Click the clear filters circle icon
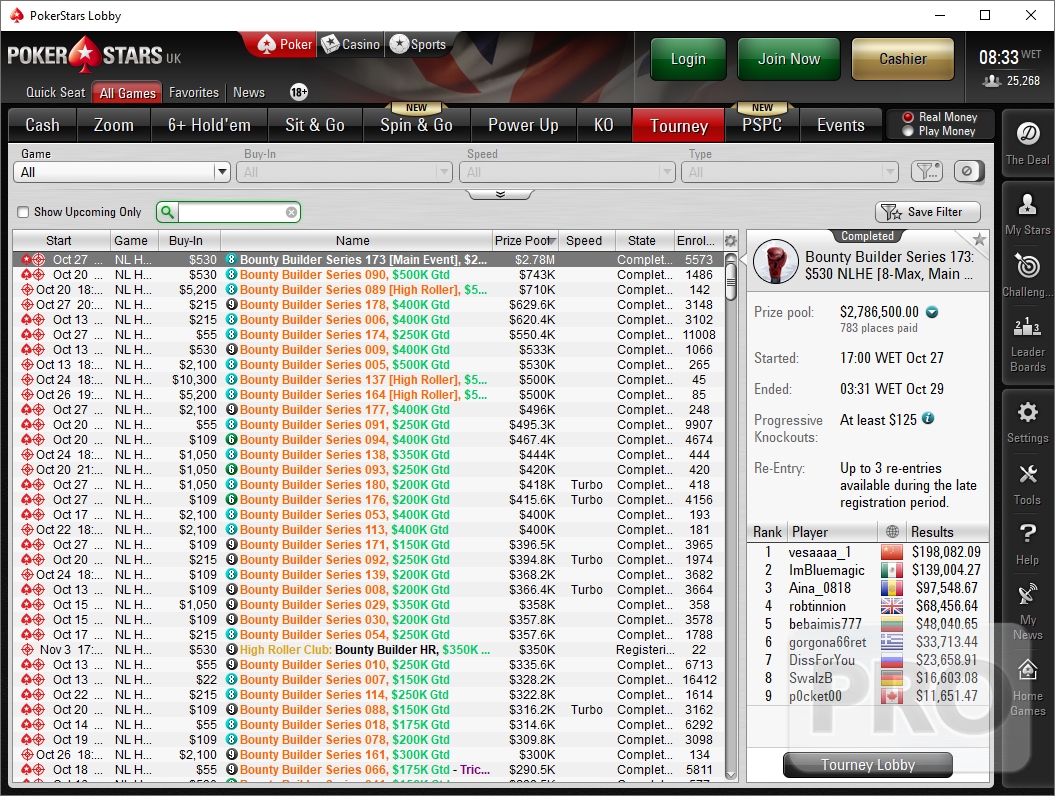Image resolution: width=1055 pixels, height=796 pixels. point(969,172)
